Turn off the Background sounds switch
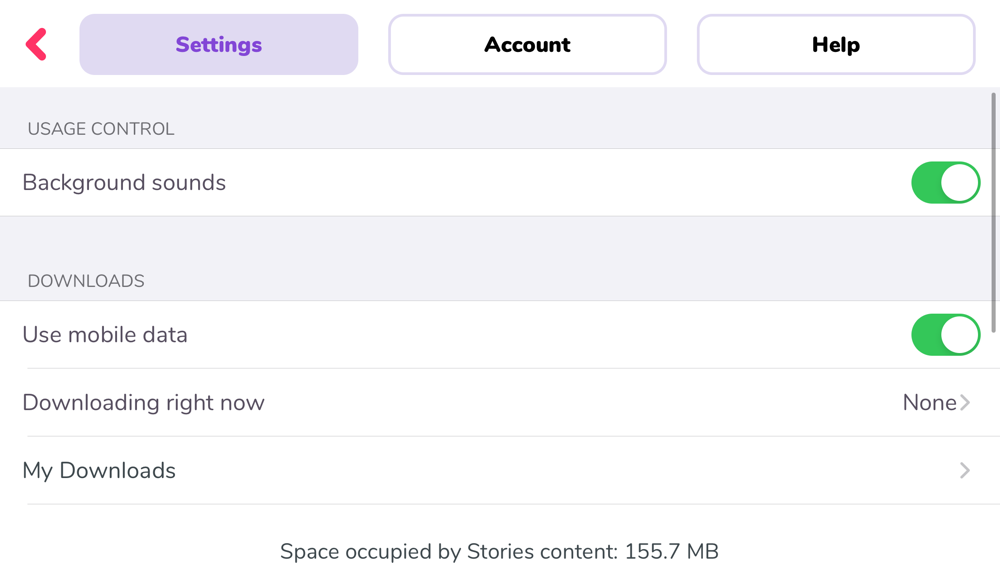The height and width of the screenshot is (563, 1000). click(x=945, y=183)
